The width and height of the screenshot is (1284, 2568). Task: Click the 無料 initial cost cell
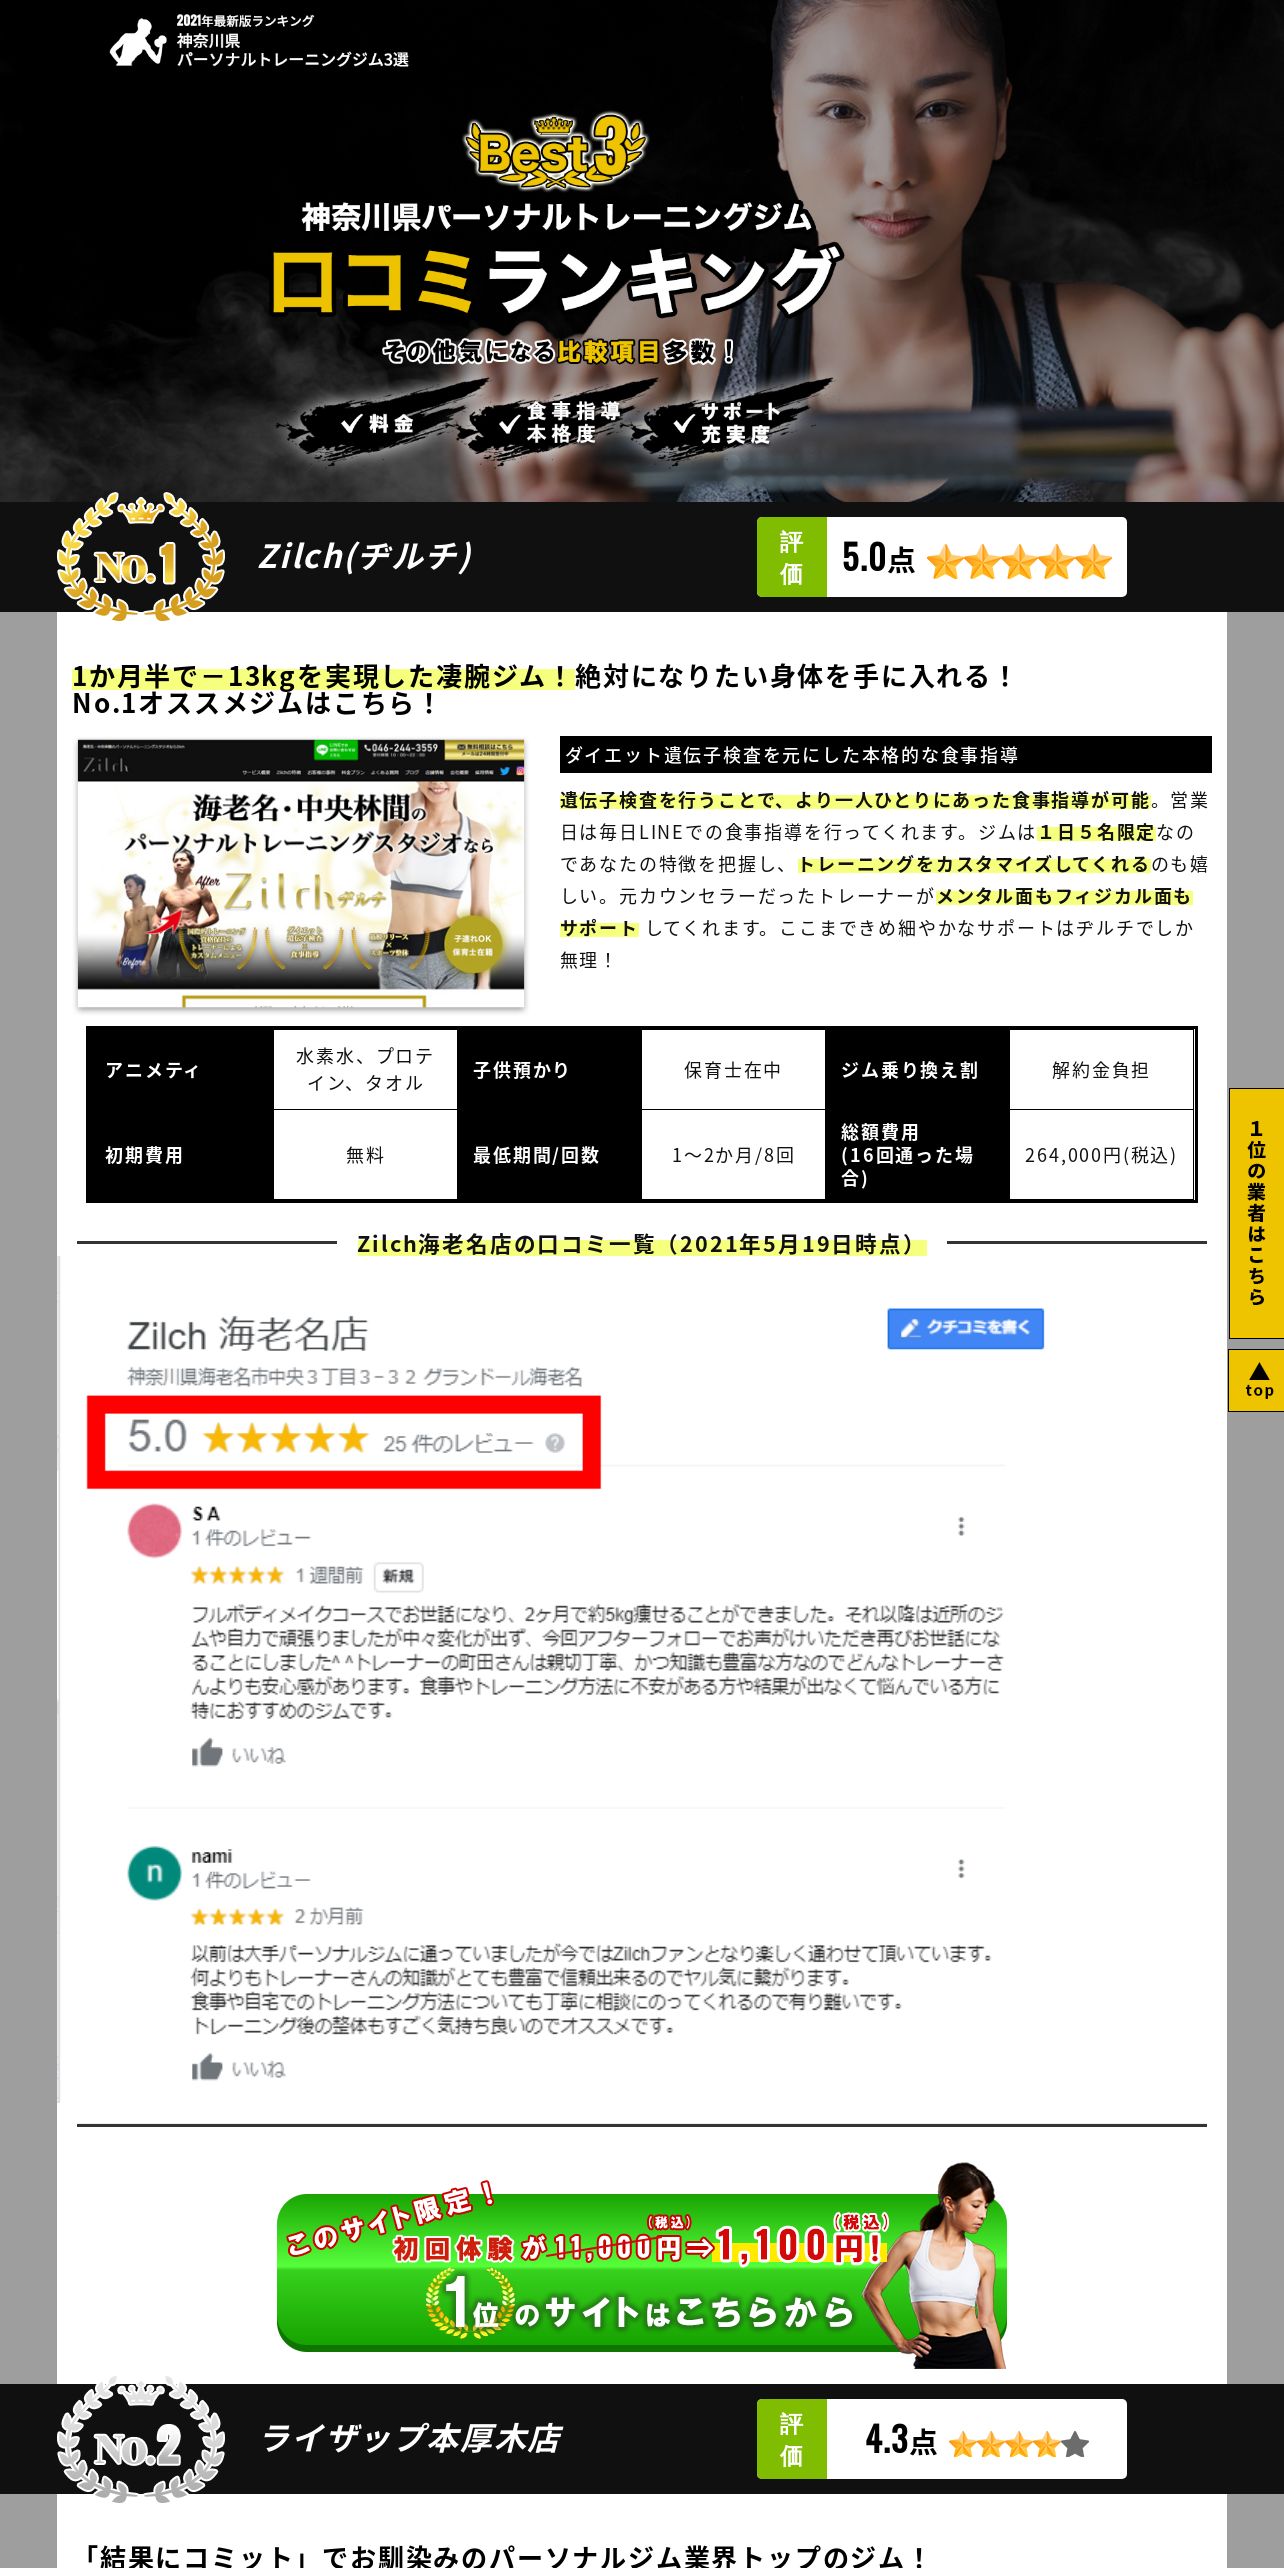pyautogui.click(x=365, y=1155)
